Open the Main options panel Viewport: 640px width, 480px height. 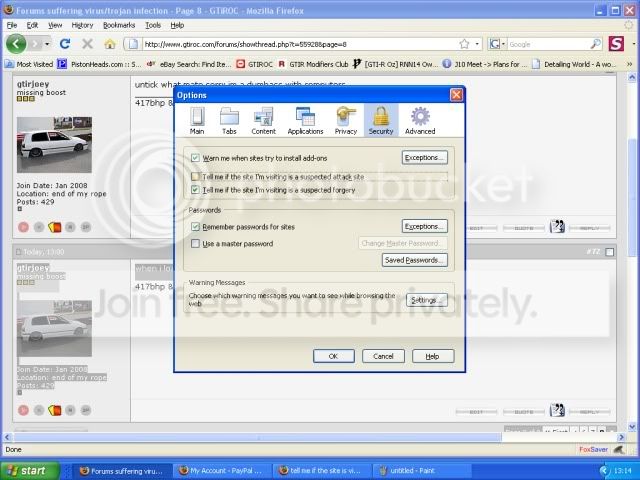click(197, 119)
